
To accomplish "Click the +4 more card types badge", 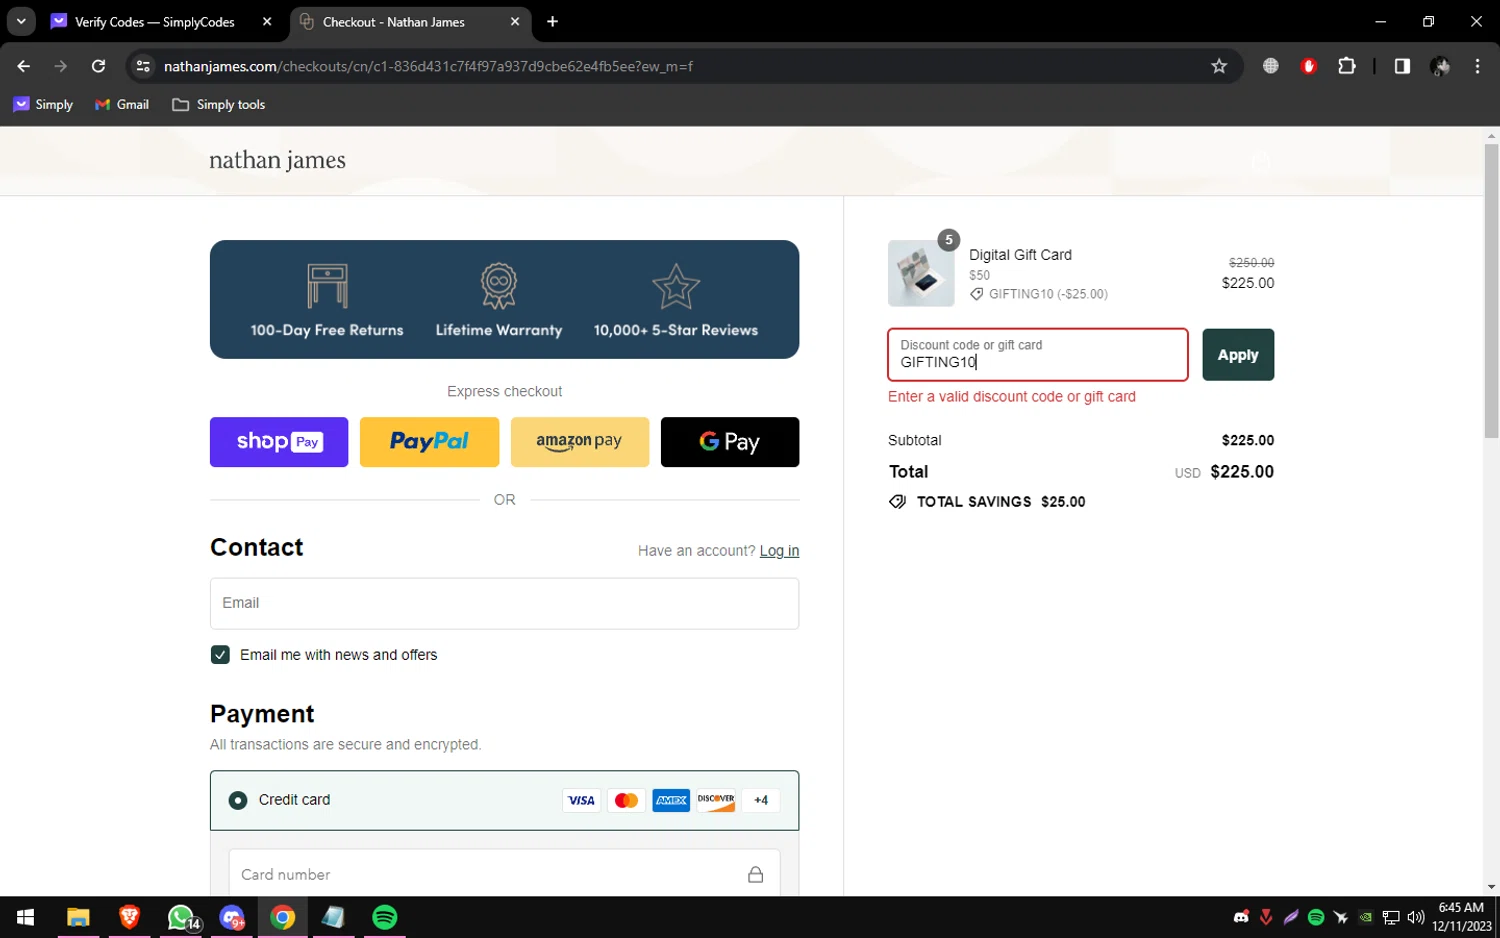I will [x=761, y=800].
